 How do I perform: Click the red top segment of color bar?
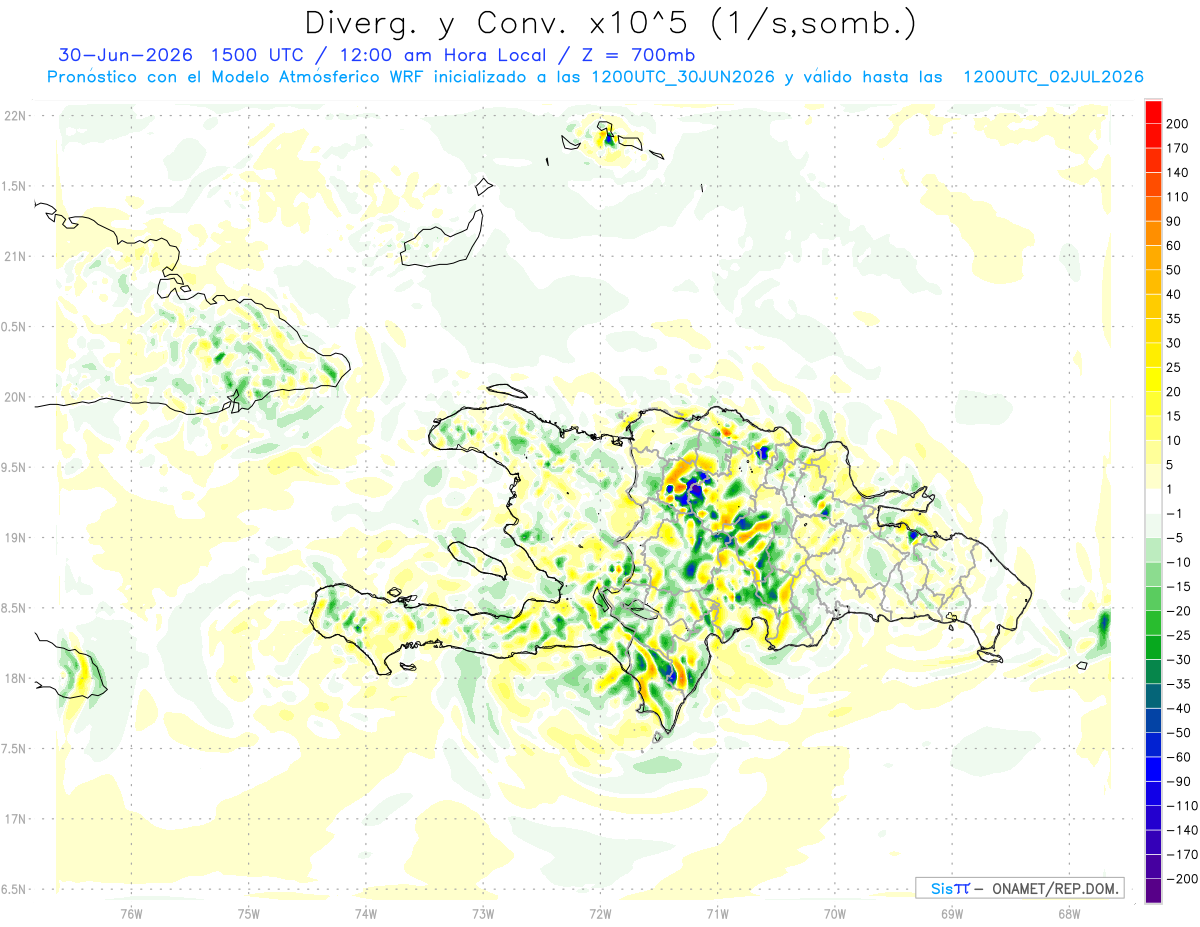pos(1153,111)
